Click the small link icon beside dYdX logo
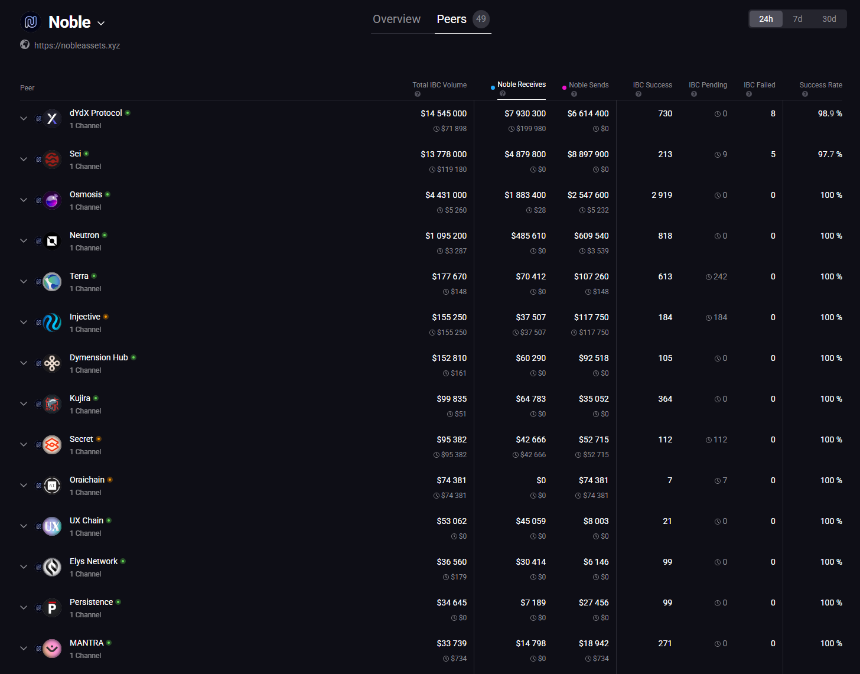Screen dimensions: 860x674 pos(38,118)
